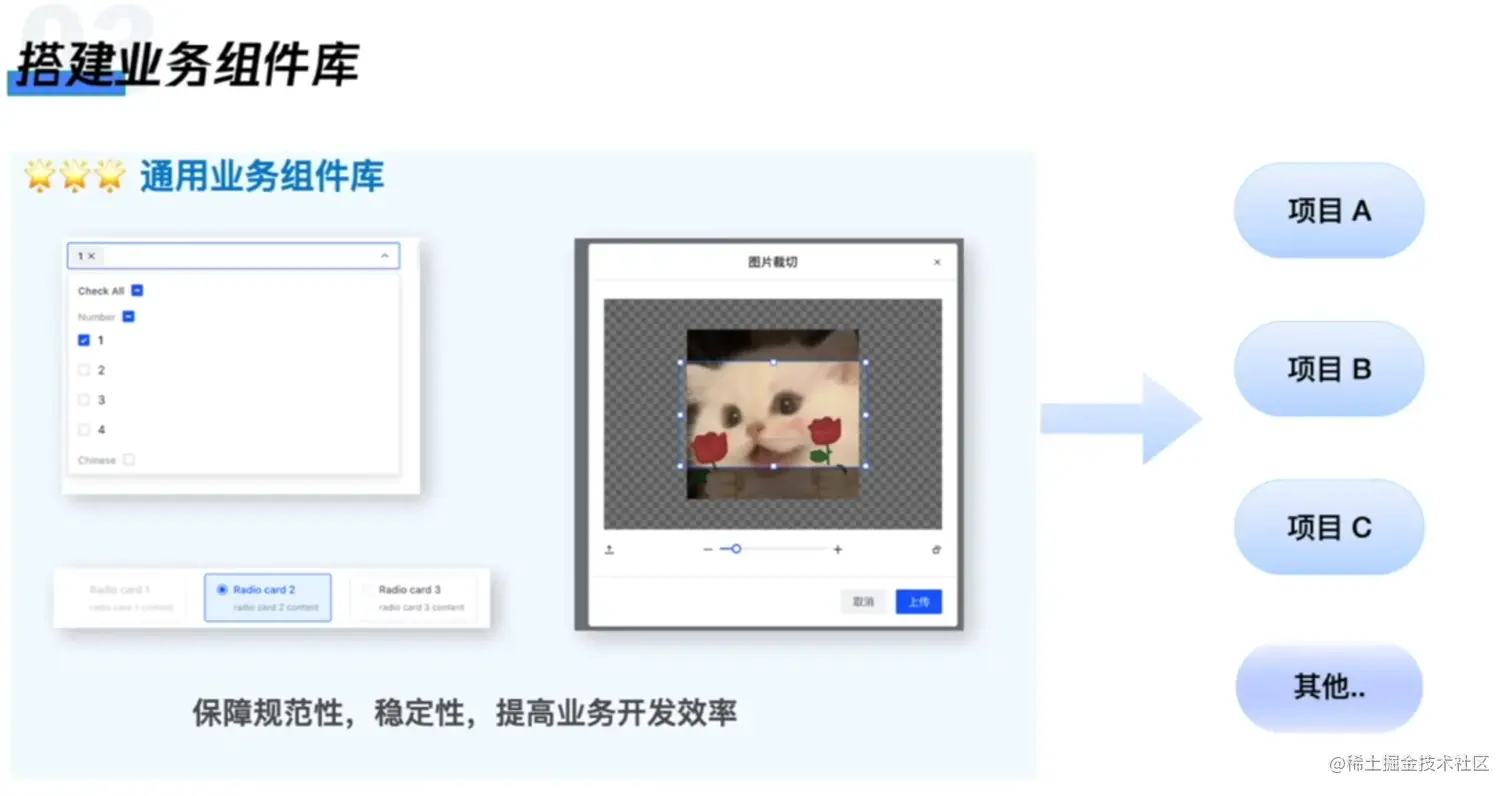Click the 搭建业务组件库 slide title

(186, 63)
